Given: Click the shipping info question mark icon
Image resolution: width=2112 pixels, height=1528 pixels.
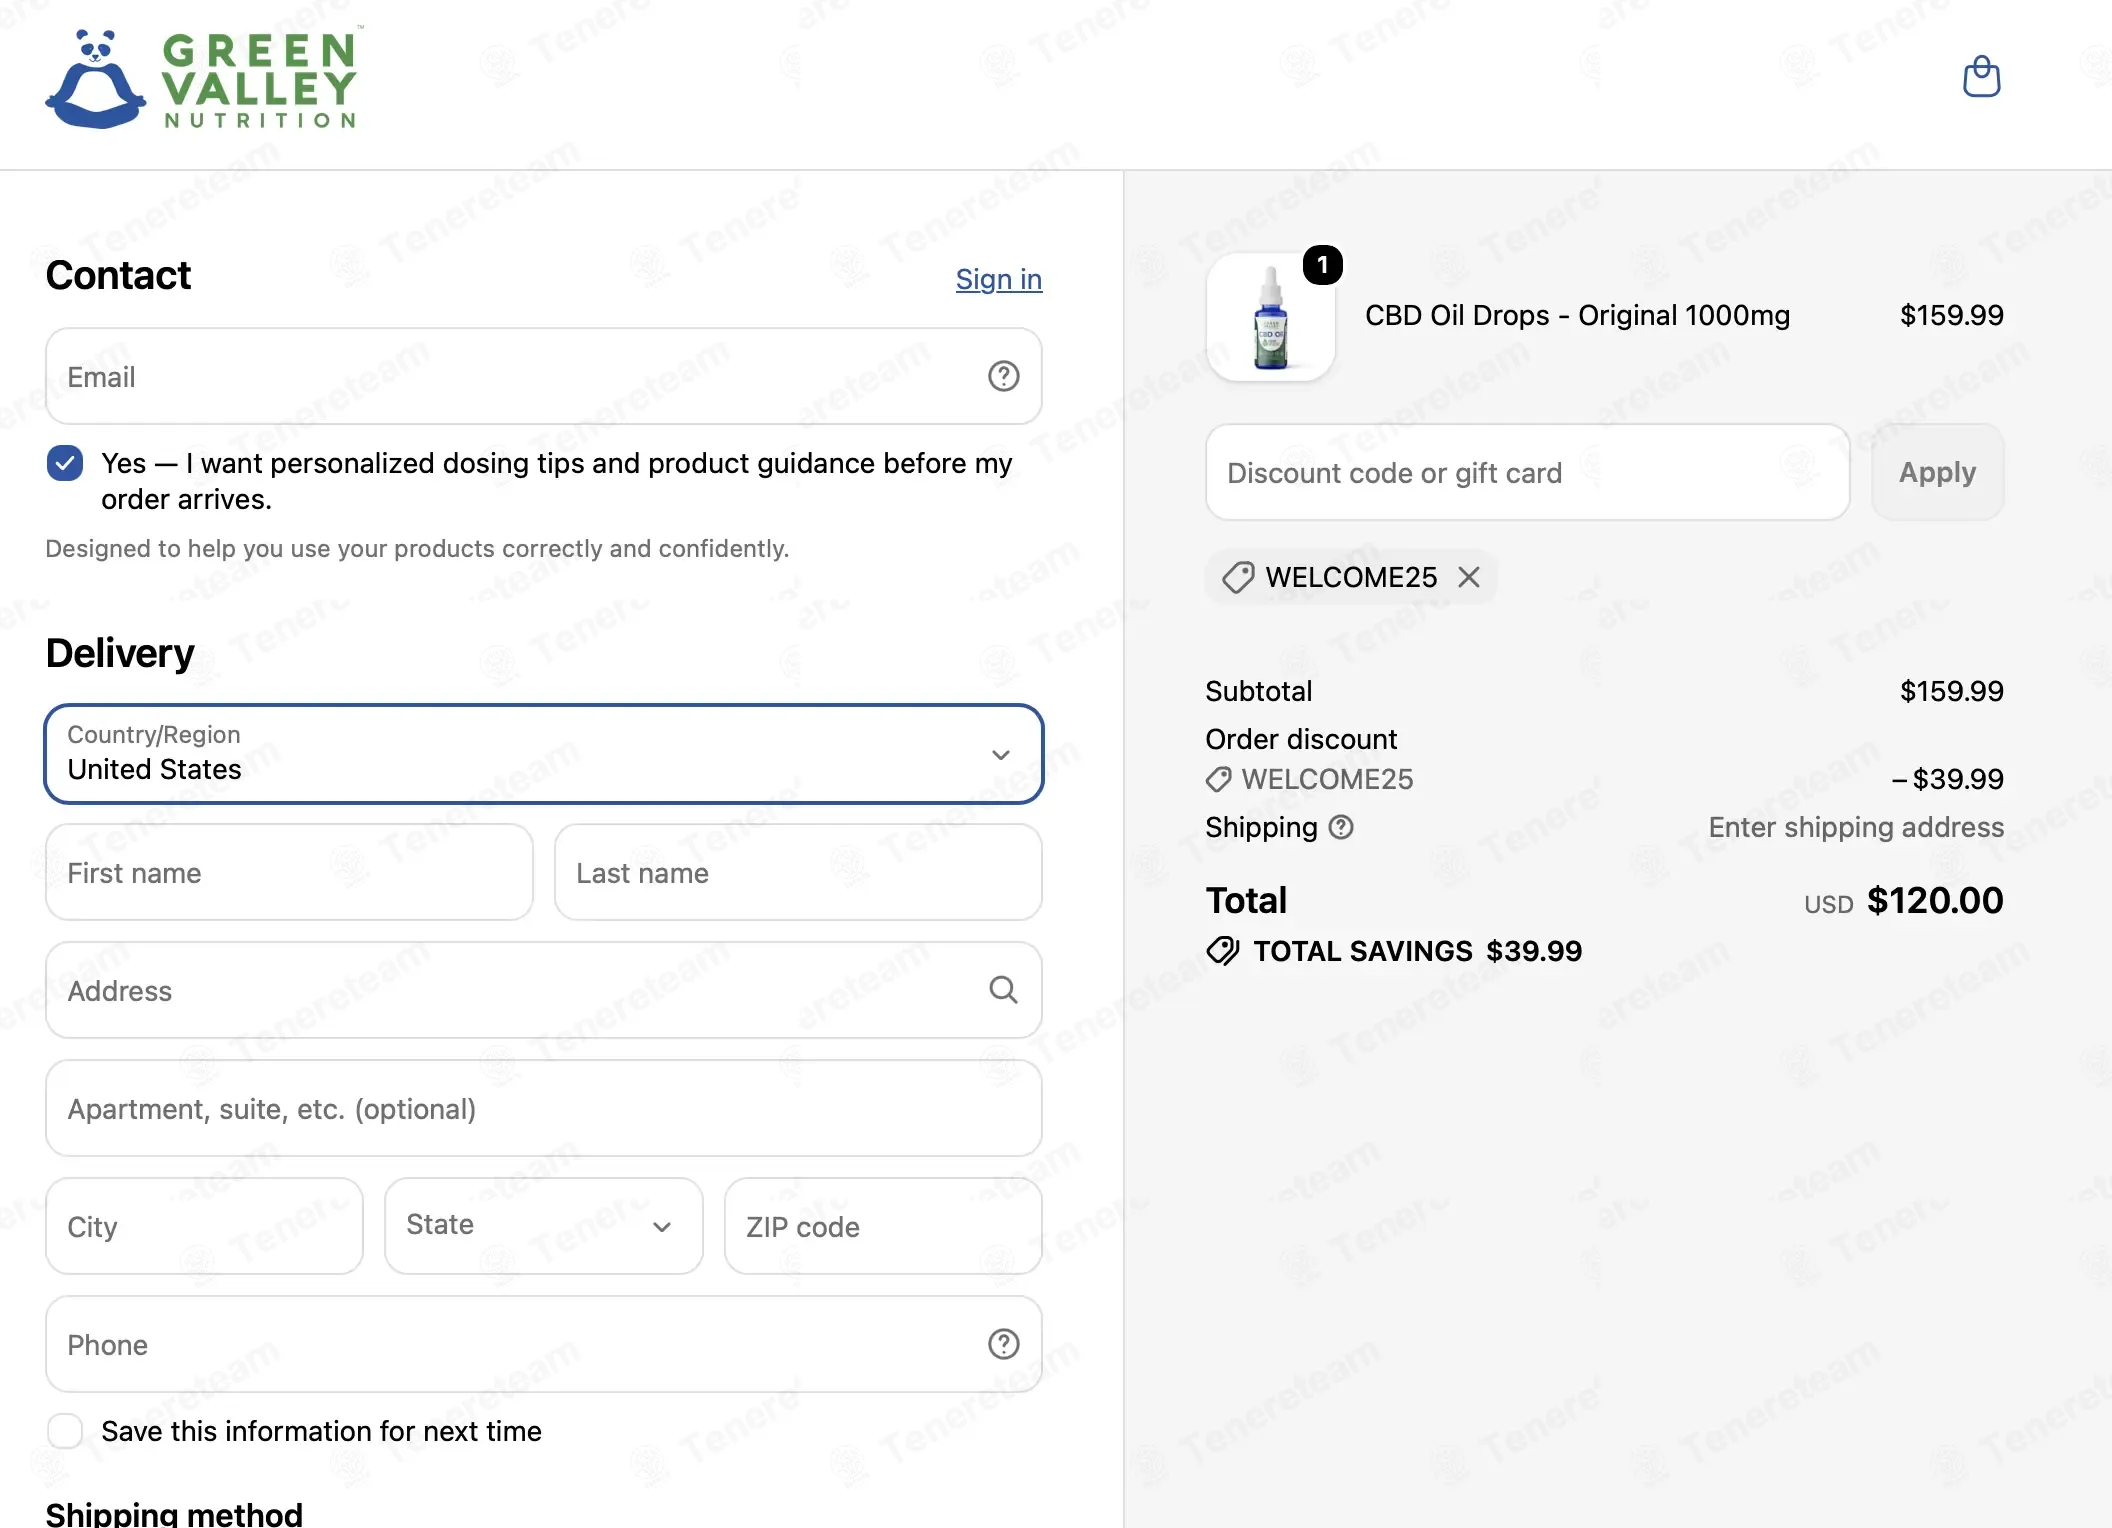Looking at the screenshot, I should [1341, 827].
